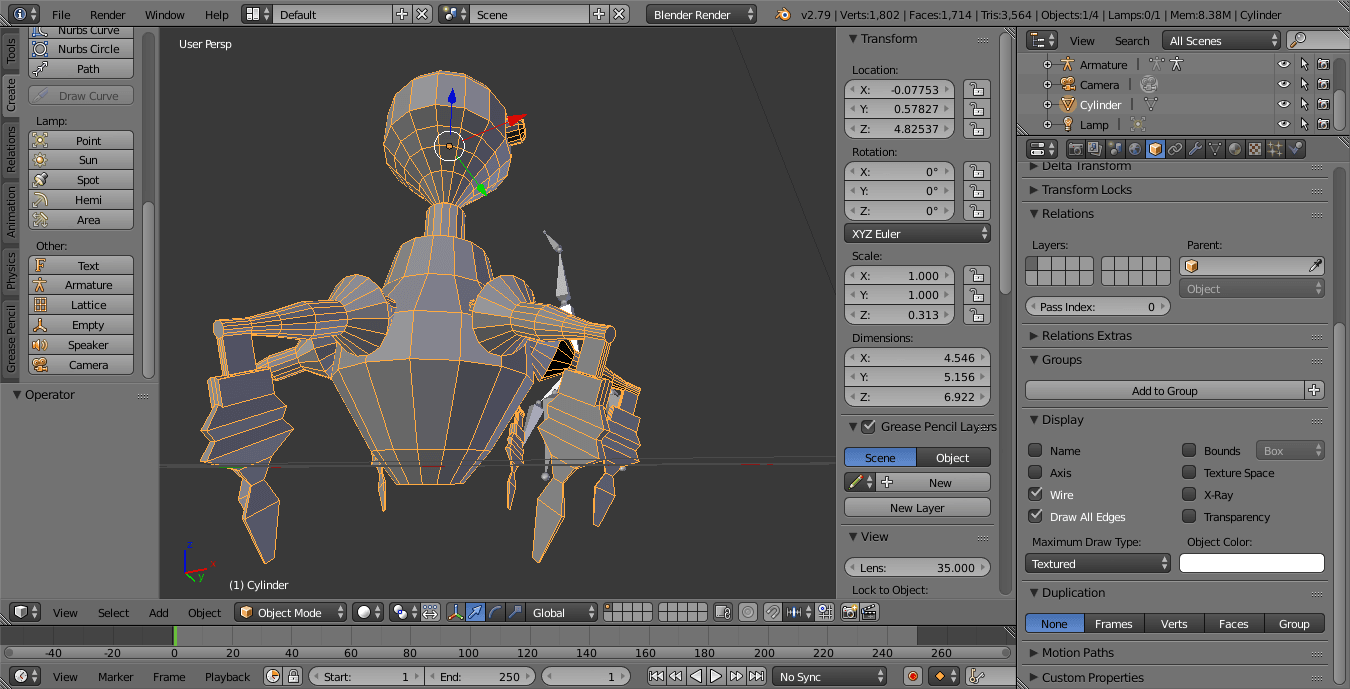Hide the Cylinder object via its eye icon
Screen dimensions: 1350x689
click(1283, 105)
